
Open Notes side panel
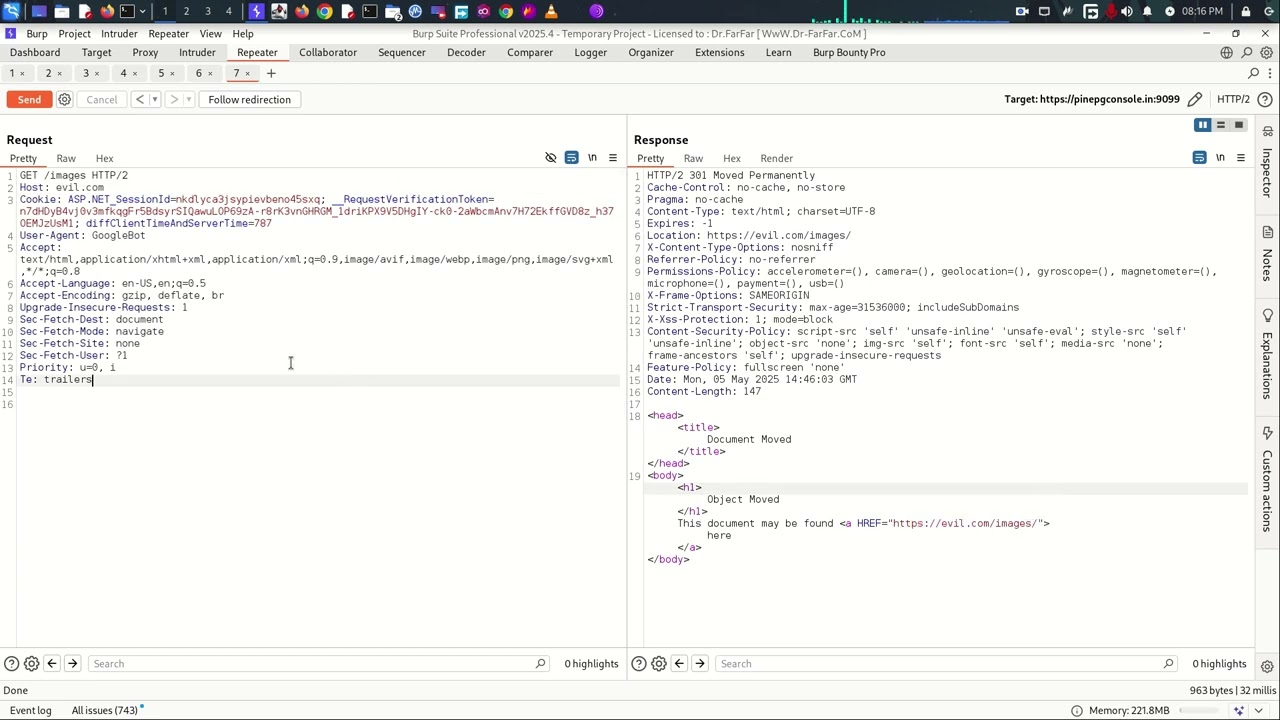coord(1267,254)
